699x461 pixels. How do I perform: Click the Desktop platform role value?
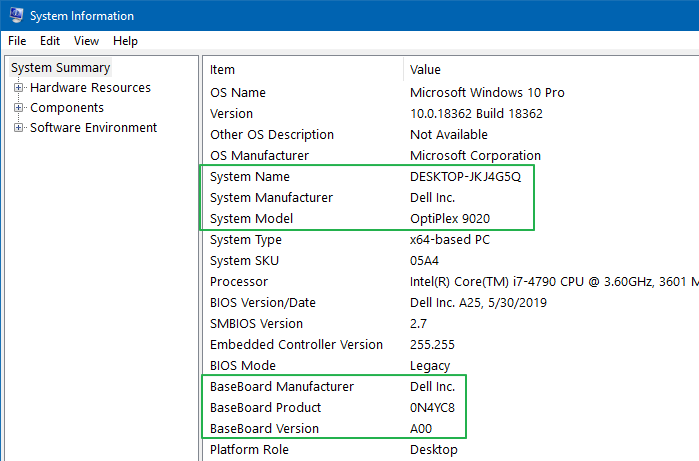[x=433, y=449]
